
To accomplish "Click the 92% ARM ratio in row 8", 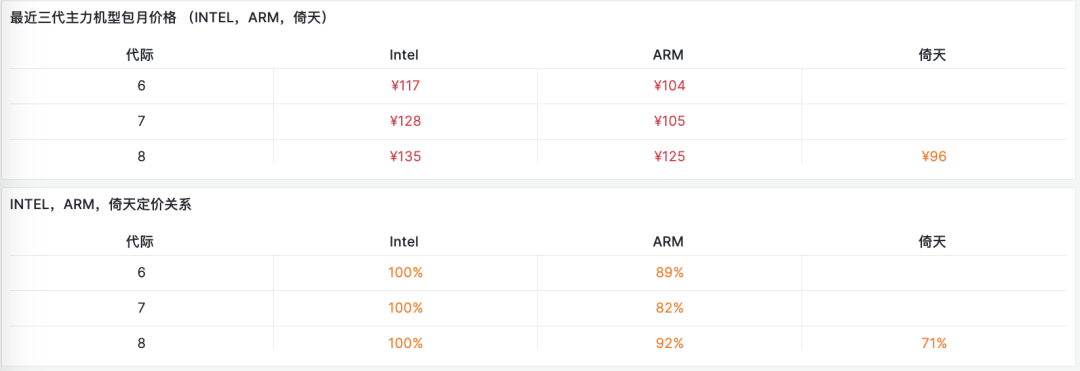I will click(669, 343).
